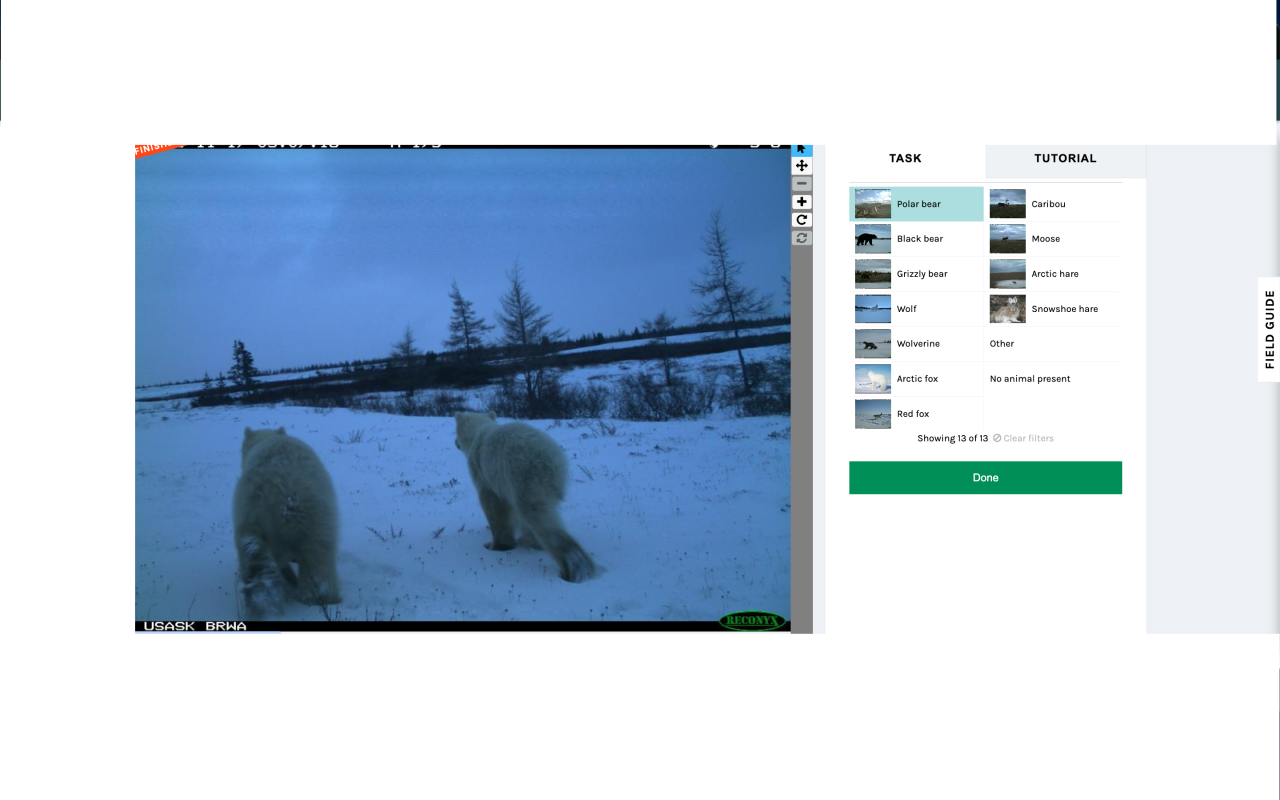
Task: Rotate the camera trap image
Action: point(802,220)
